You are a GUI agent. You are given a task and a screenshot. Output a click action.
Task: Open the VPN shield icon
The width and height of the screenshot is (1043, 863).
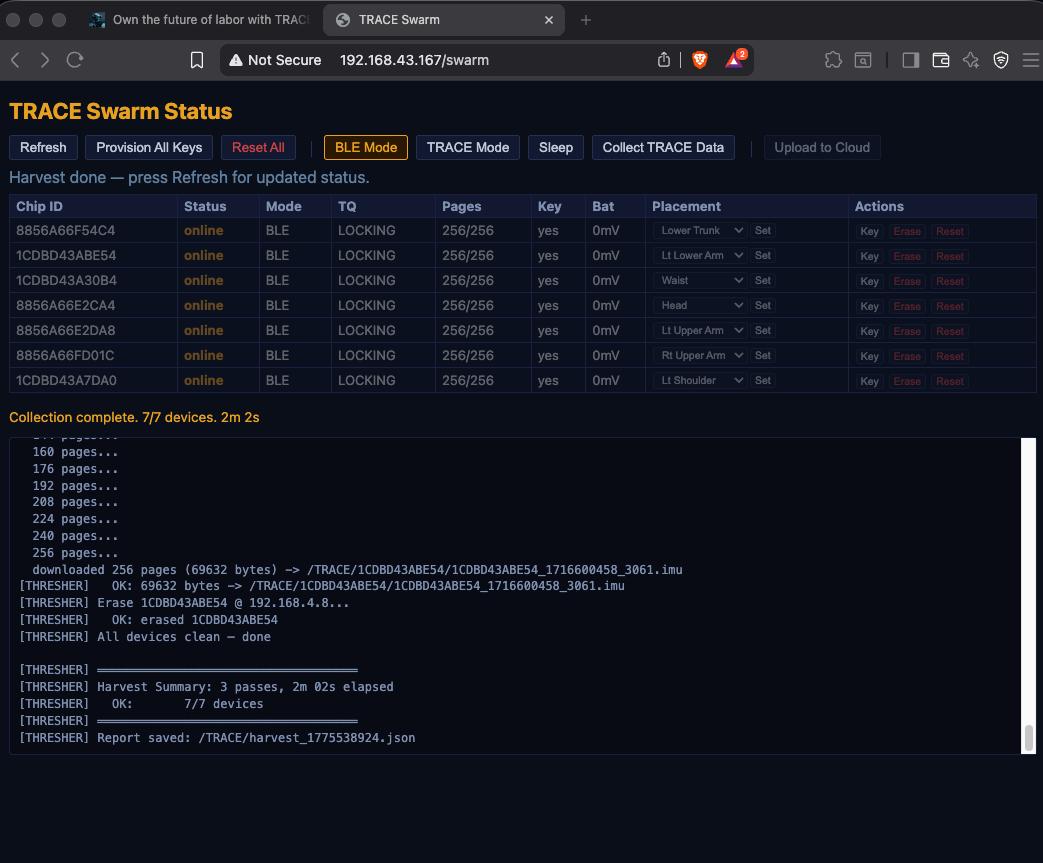1001,61
